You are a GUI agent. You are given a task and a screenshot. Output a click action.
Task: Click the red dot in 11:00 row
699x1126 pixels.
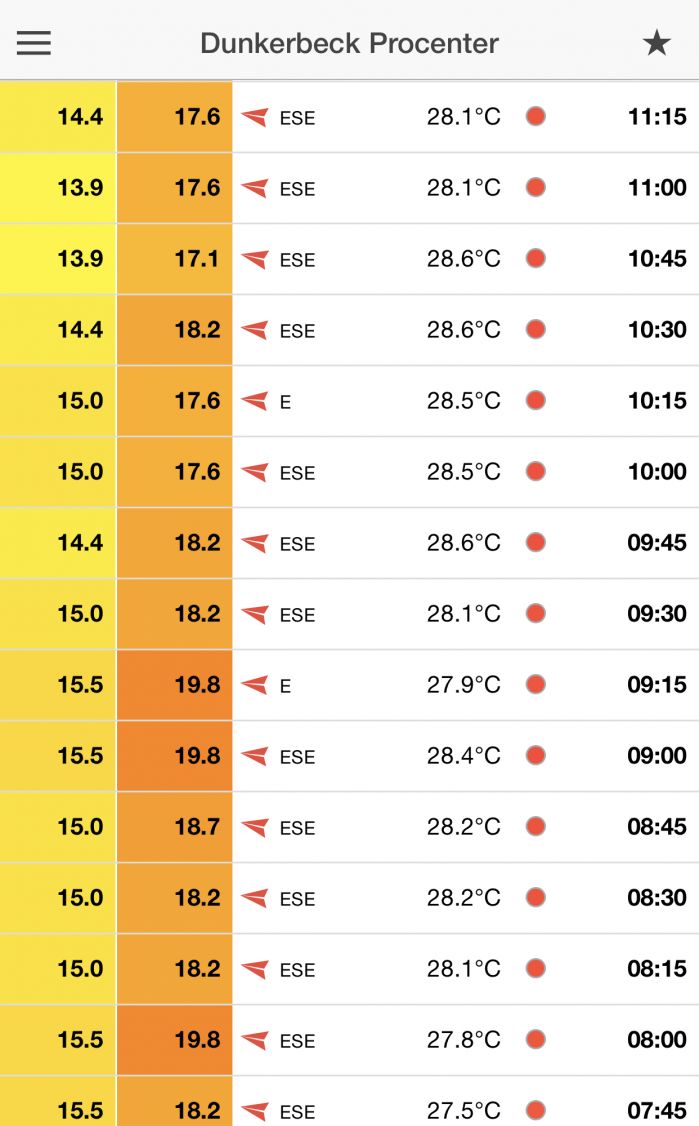pos(536,187)
